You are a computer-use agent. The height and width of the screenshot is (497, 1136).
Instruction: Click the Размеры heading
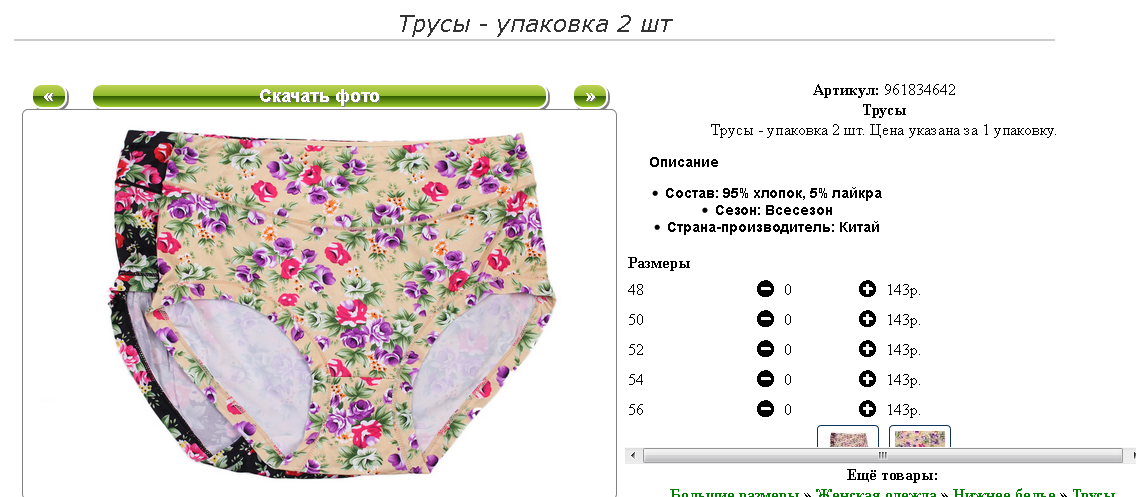pyautogui.click(x=659, y=263)
